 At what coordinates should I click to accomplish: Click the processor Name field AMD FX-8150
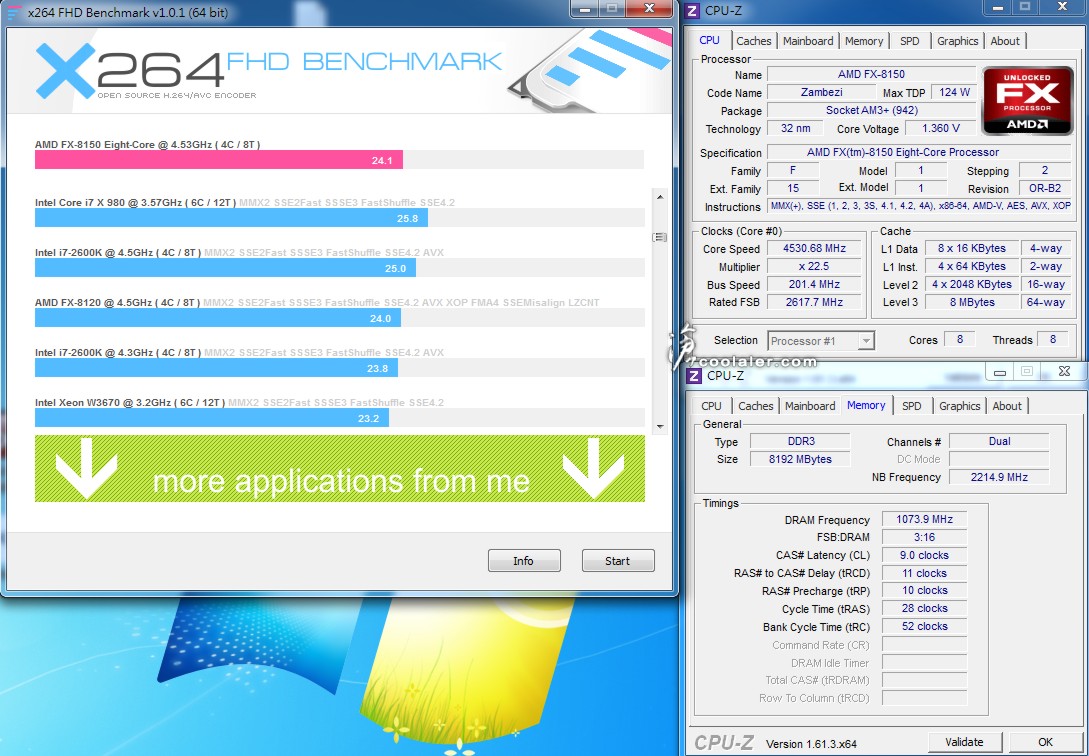[x=871, y=74]
